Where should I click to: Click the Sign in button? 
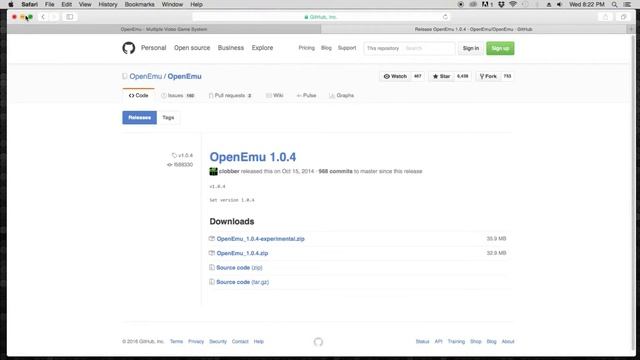(x=471, y=48)
